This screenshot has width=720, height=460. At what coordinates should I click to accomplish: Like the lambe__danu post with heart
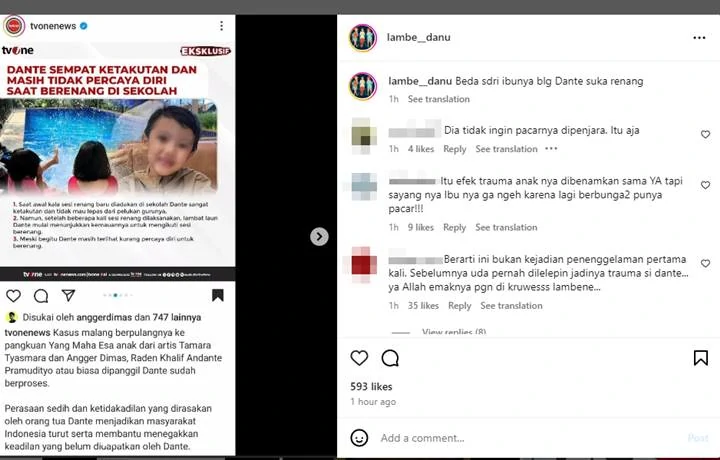(x=359, y=358)
